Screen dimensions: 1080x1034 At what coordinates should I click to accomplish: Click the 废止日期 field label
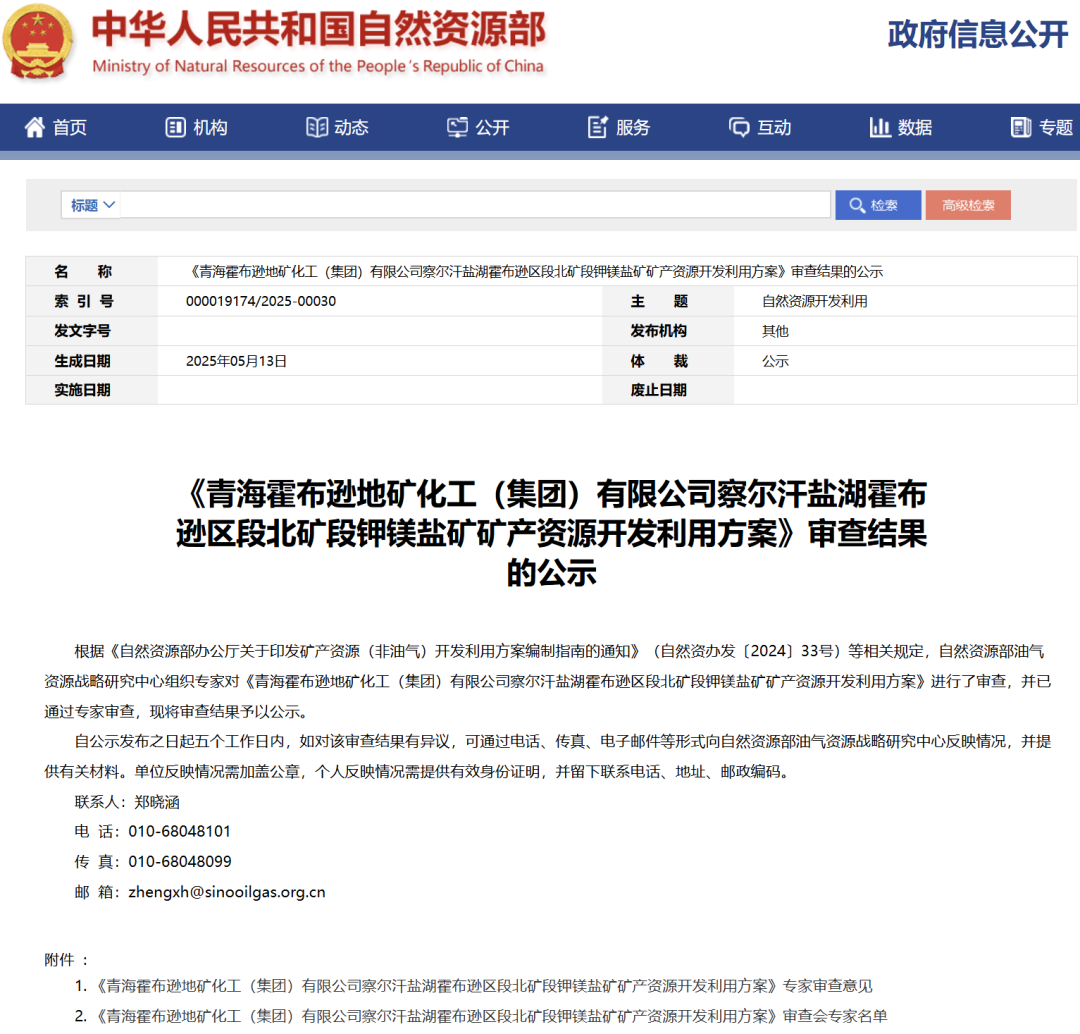tap(658, 391)
